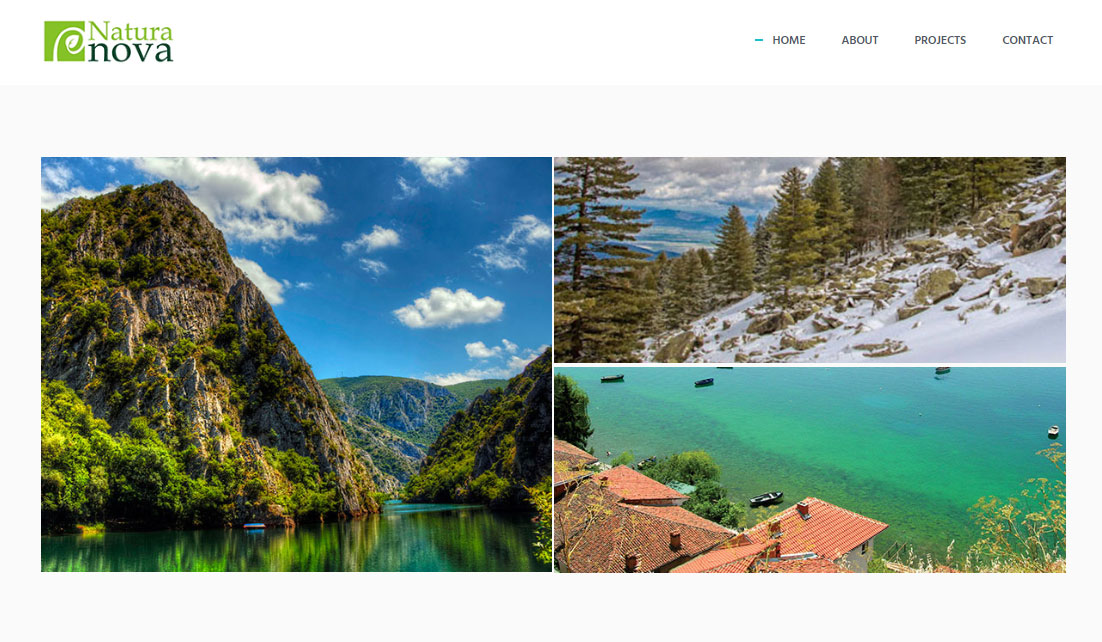Open the PROJECTS menu item

(x=940, y=40)
